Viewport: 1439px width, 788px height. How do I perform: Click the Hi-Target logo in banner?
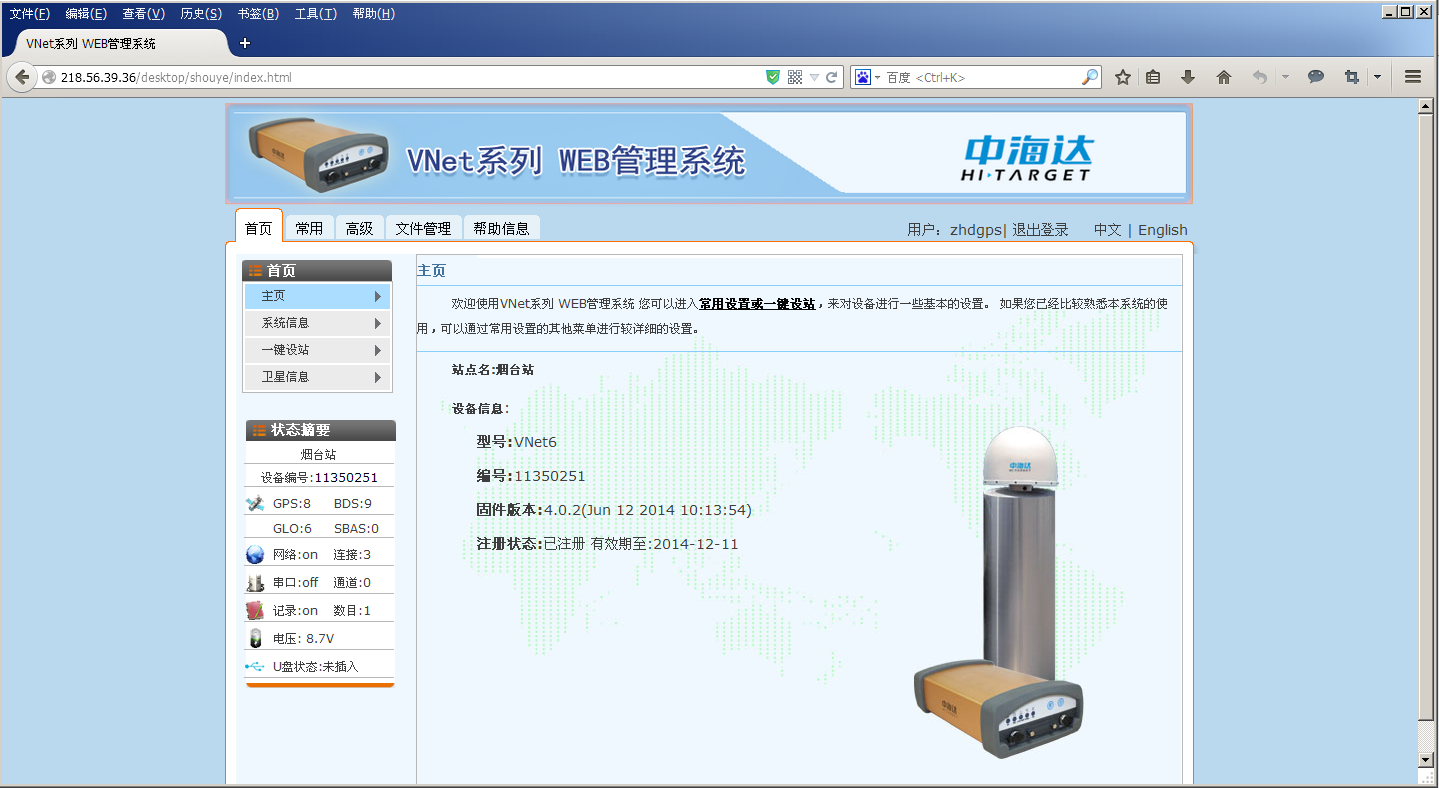point(1028,159)
